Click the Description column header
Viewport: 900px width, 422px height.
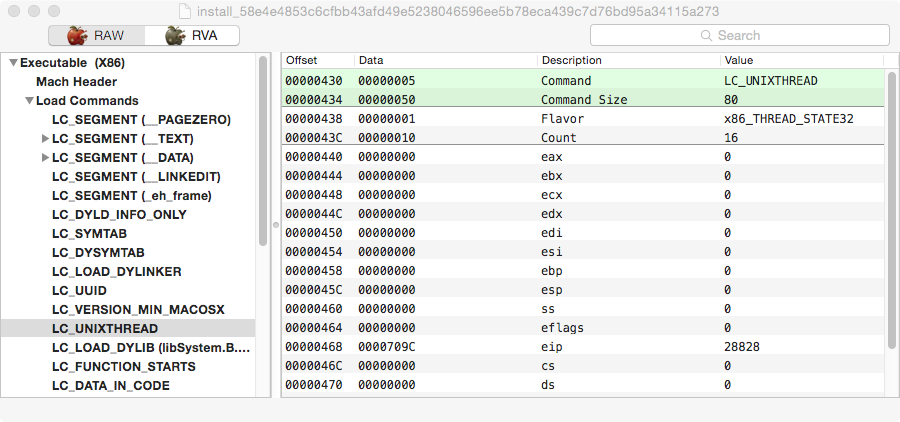click(x=571, y=60)
